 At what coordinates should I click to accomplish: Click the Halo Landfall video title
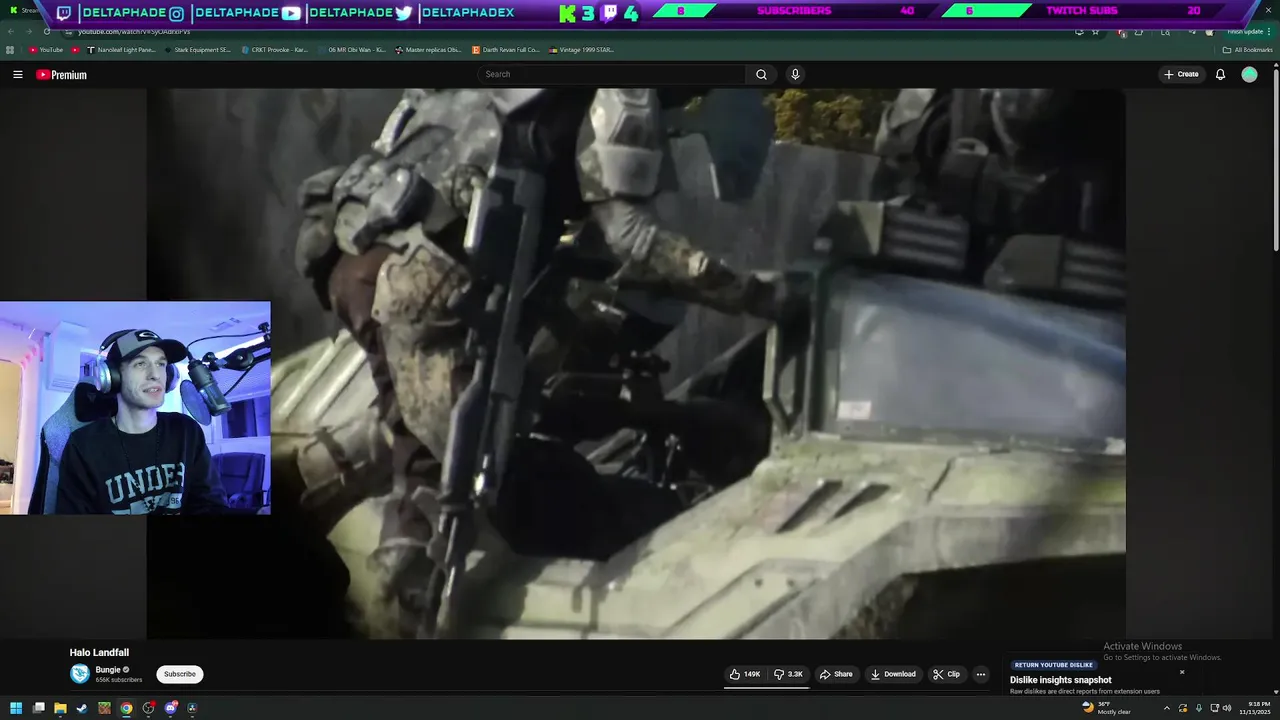pos(99,653)
